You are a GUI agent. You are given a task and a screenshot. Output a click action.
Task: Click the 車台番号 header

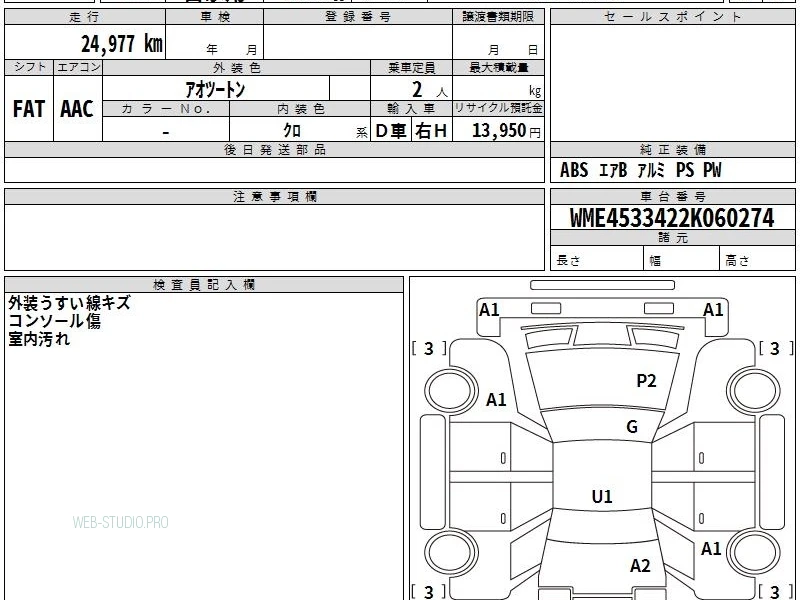pos(672,197)
